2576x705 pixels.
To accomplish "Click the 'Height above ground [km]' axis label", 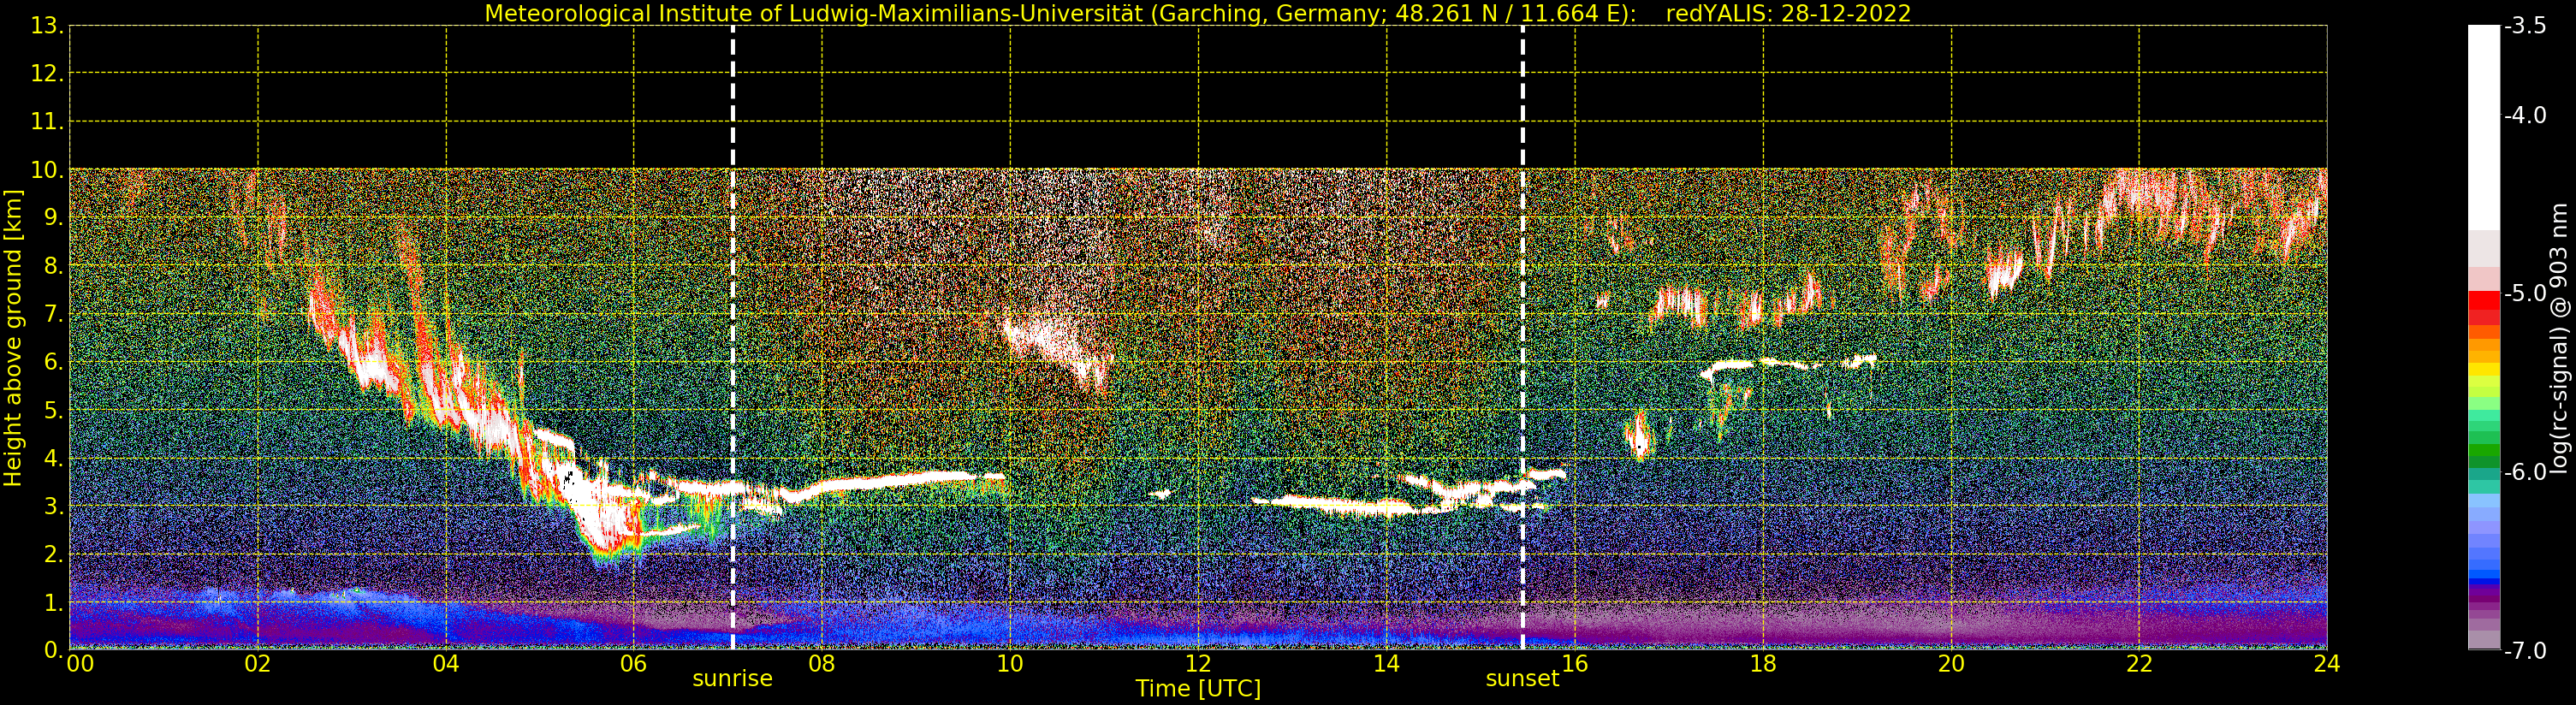I will 13,338.
